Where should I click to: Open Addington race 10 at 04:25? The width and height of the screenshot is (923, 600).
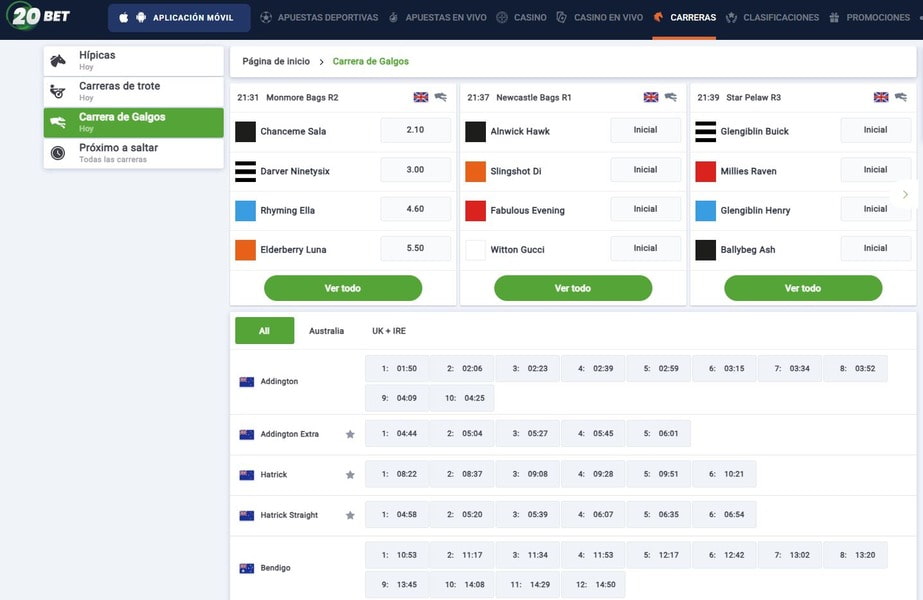tap(464, 398)
